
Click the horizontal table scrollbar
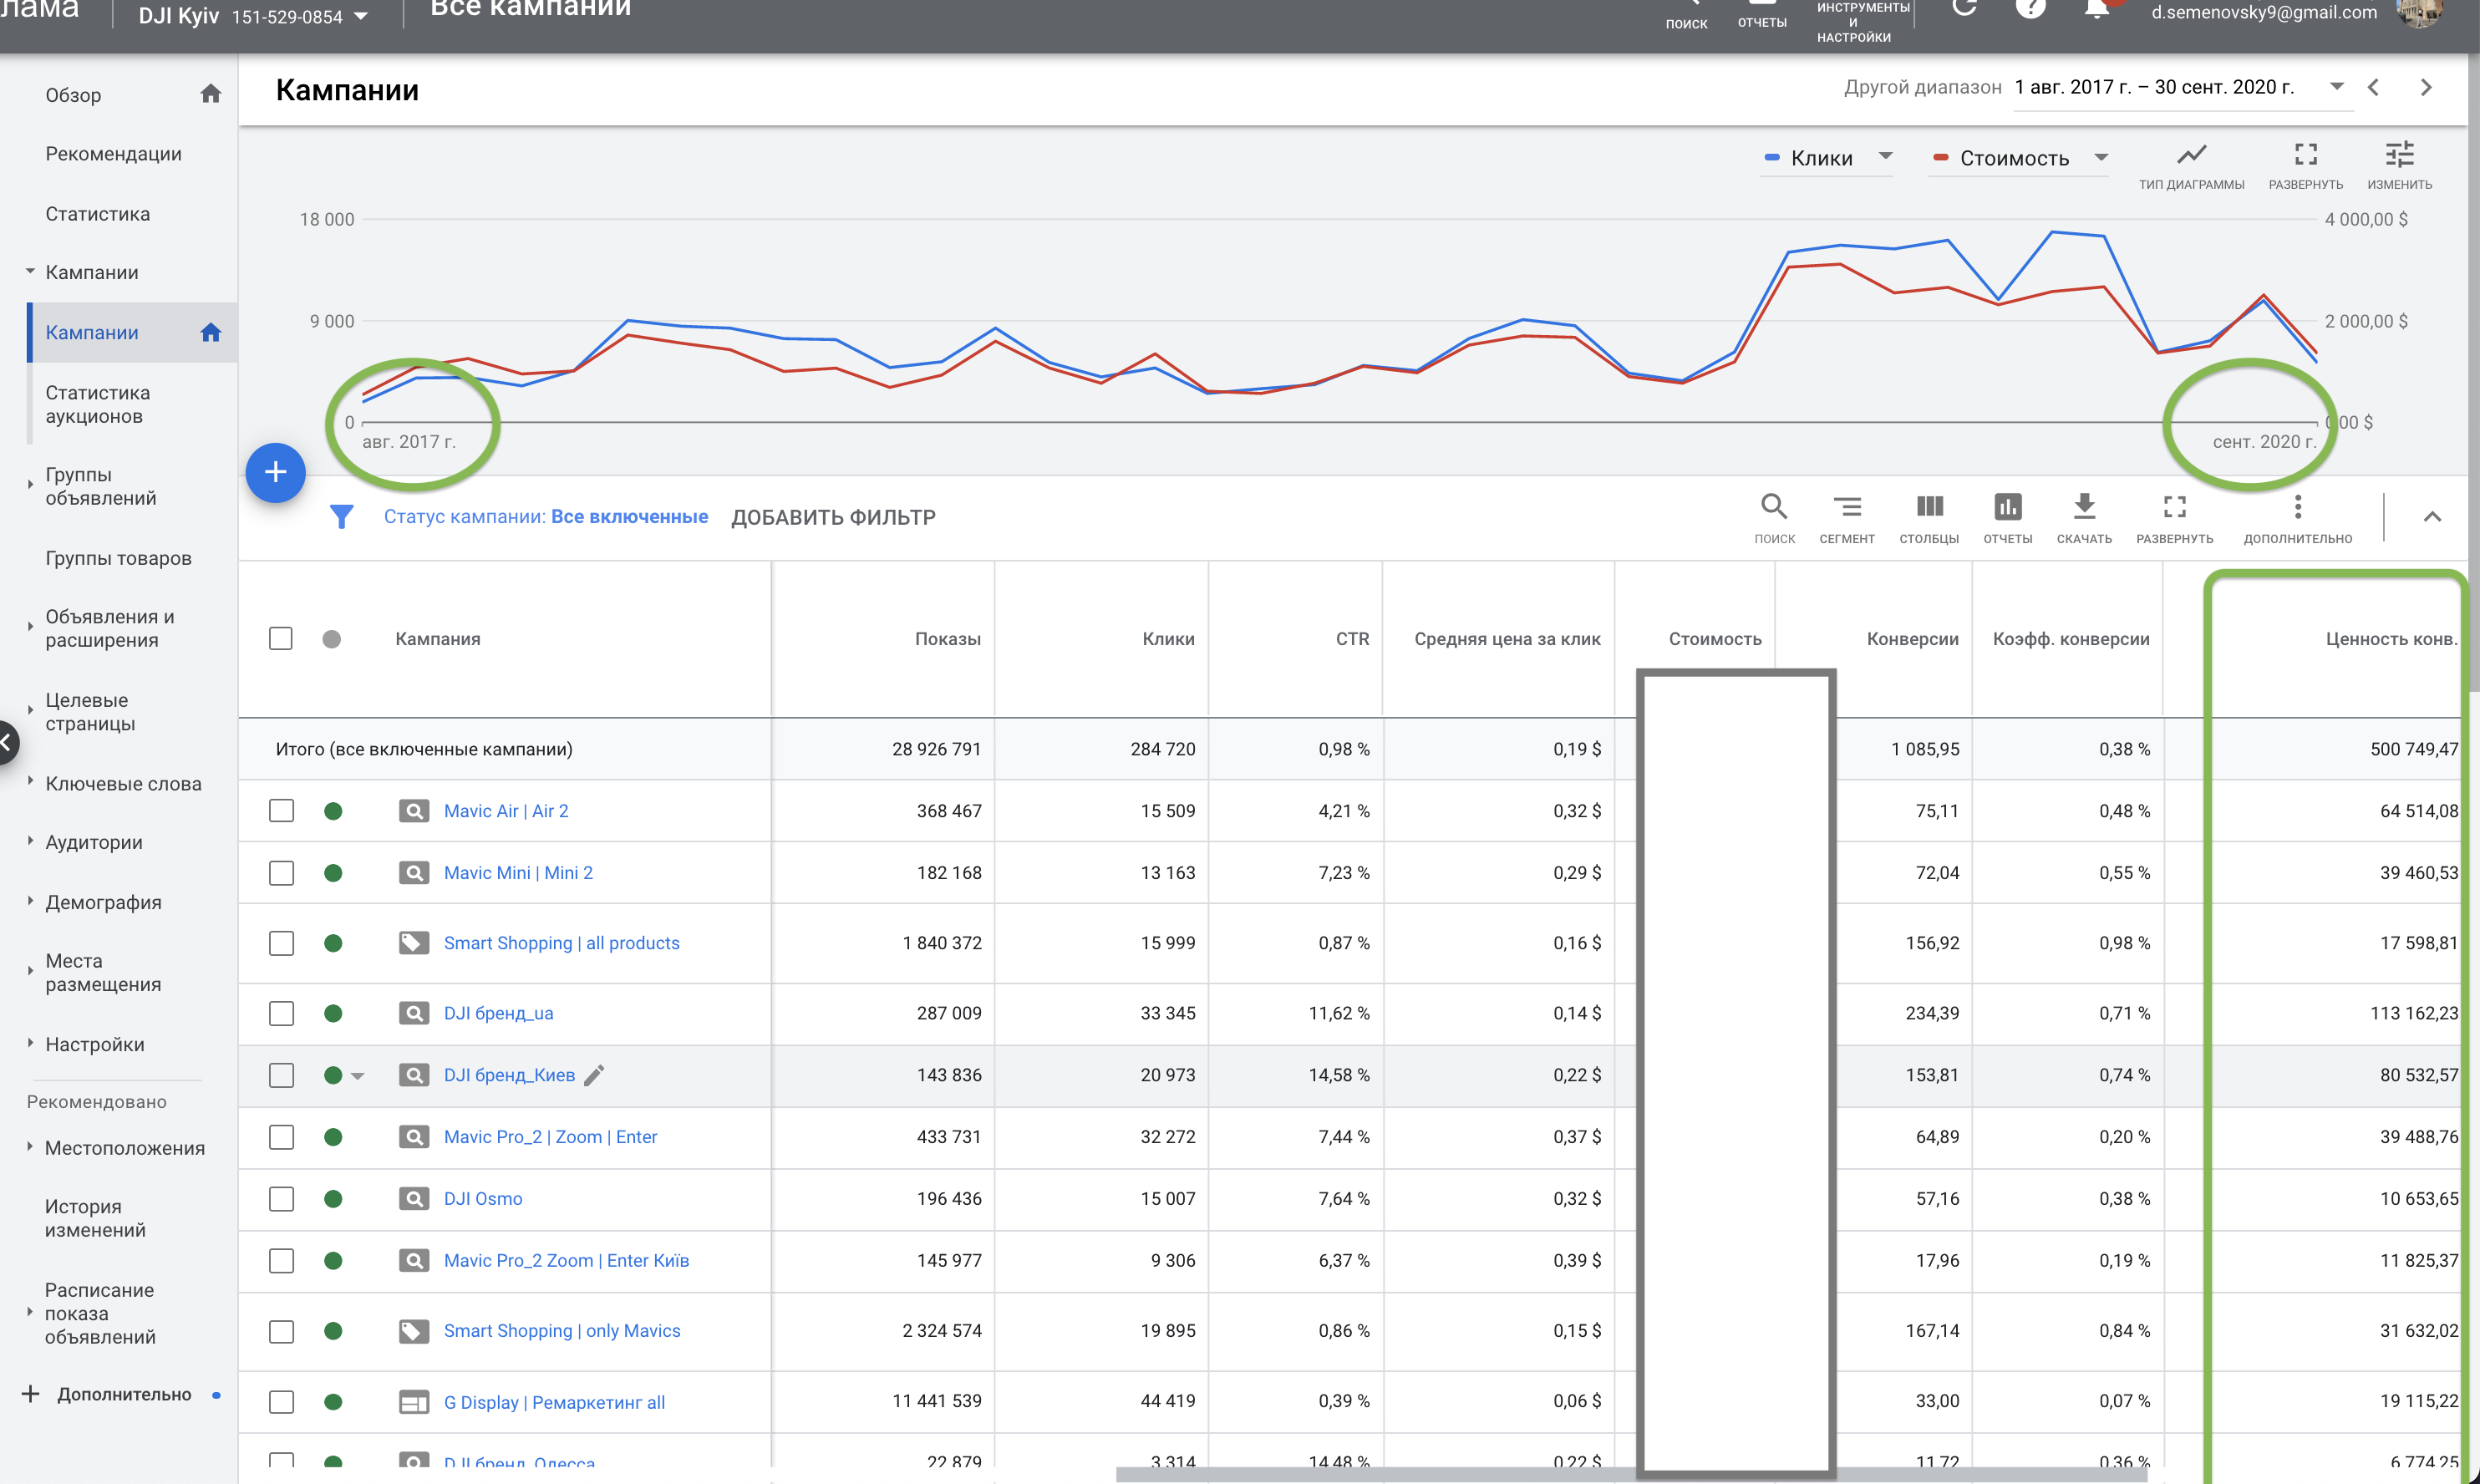[x=1630, y=1474]
